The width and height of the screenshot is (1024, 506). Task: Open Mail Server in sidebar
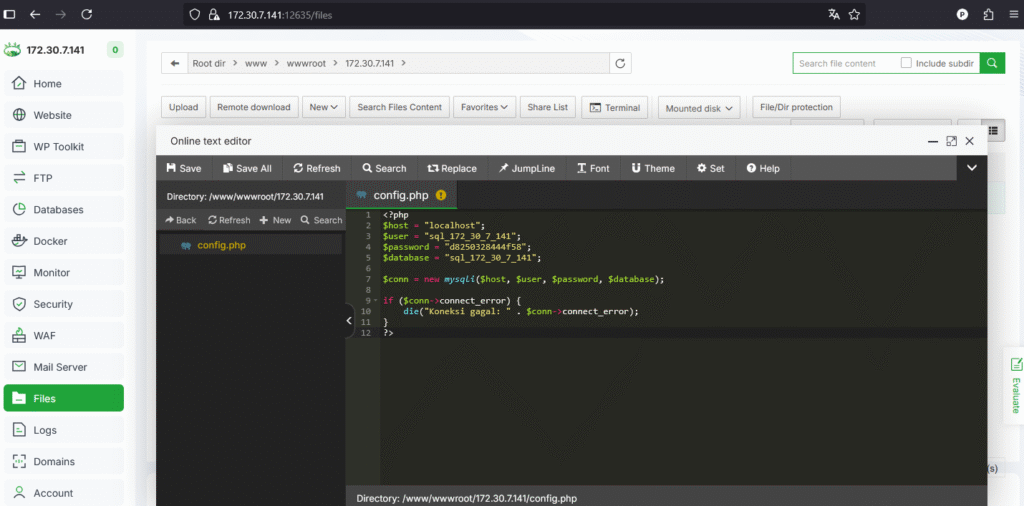click(x=63, y=367)
